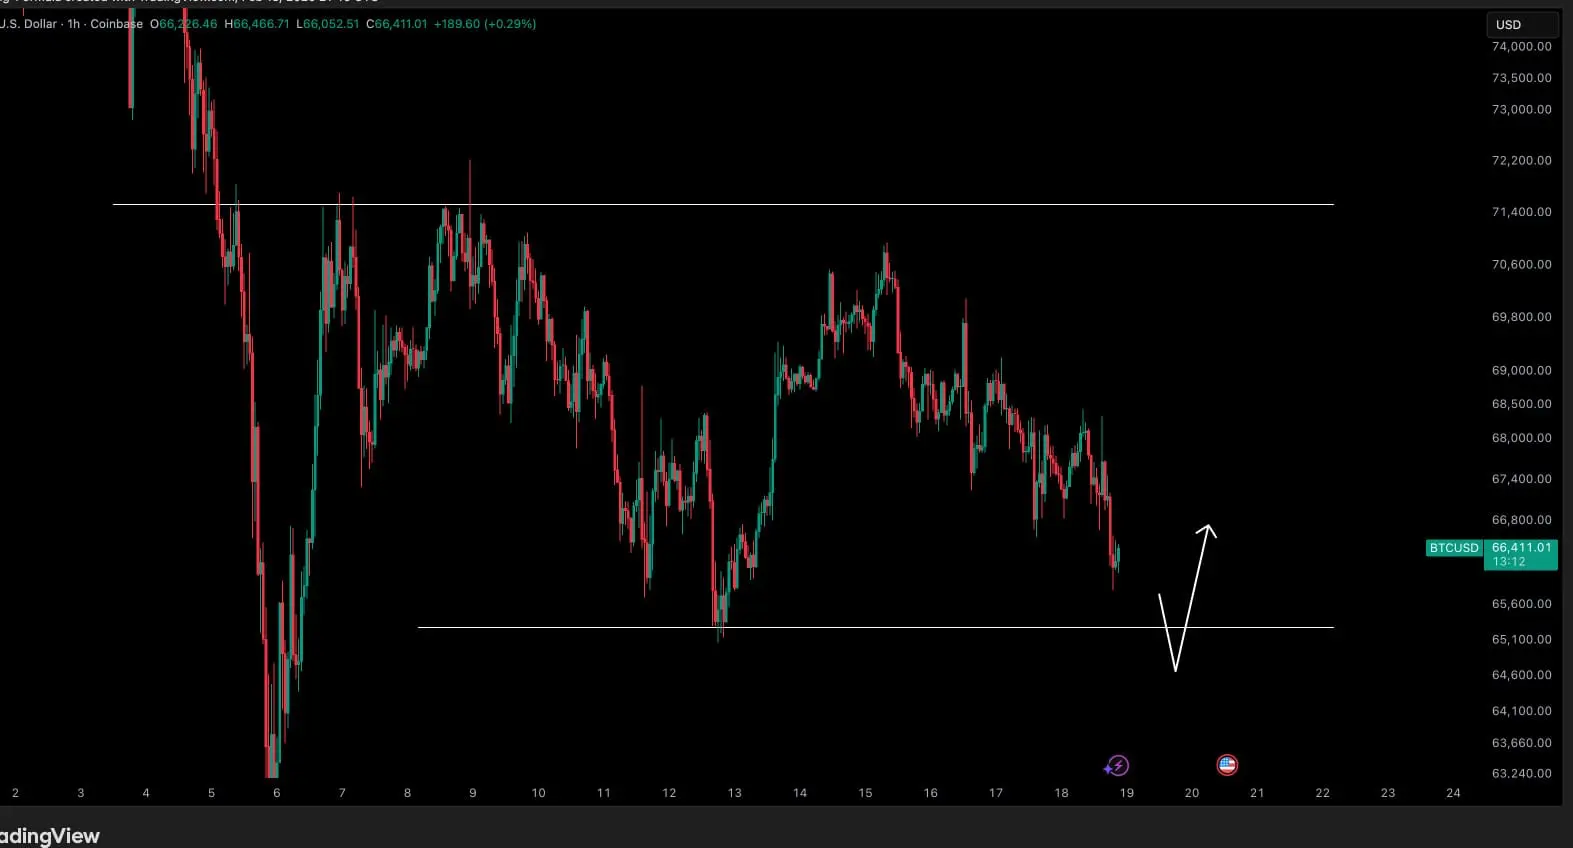The height and width of the screenshot is (848, 1573).
Task: Click date 19 on the time axis
Action: pyautogui.click(x=1127, y=793)
